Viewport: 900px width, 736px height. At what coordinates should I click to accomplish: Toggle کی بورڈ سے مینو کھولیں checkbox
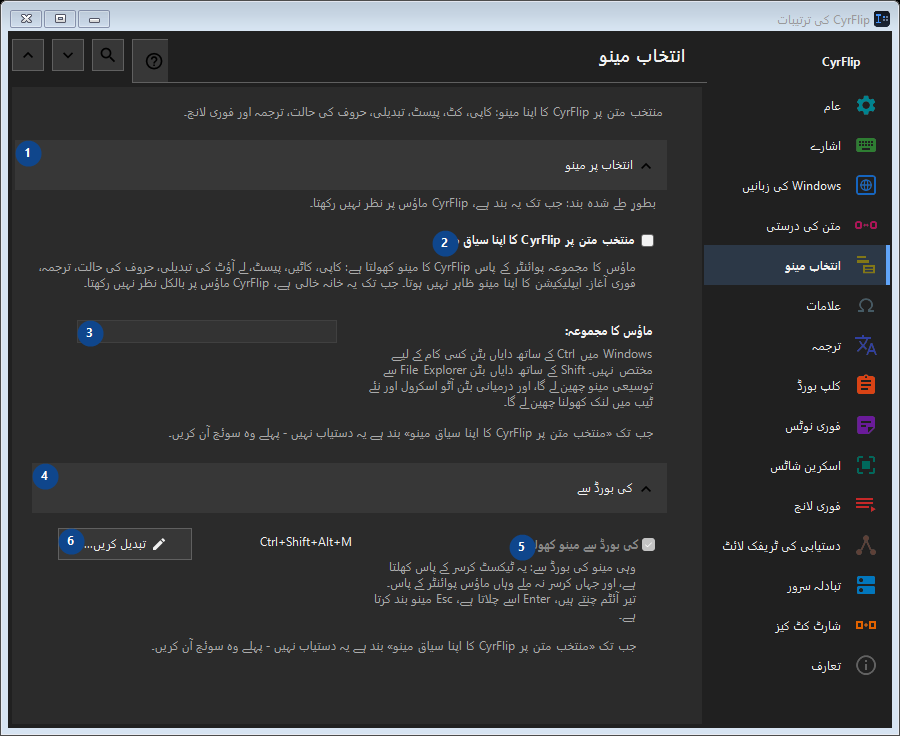[649, 544]
